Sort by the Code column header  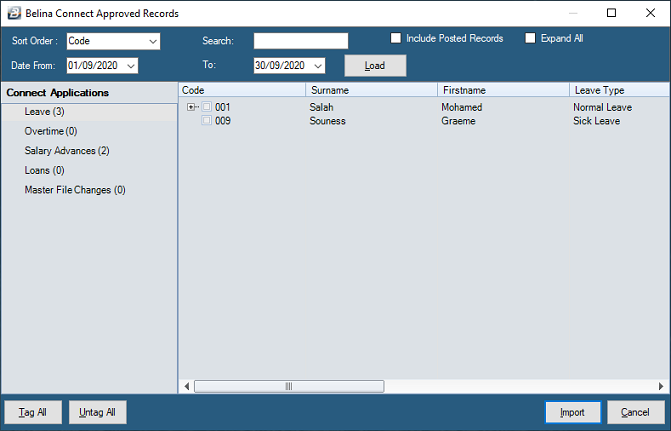[242, 90]
